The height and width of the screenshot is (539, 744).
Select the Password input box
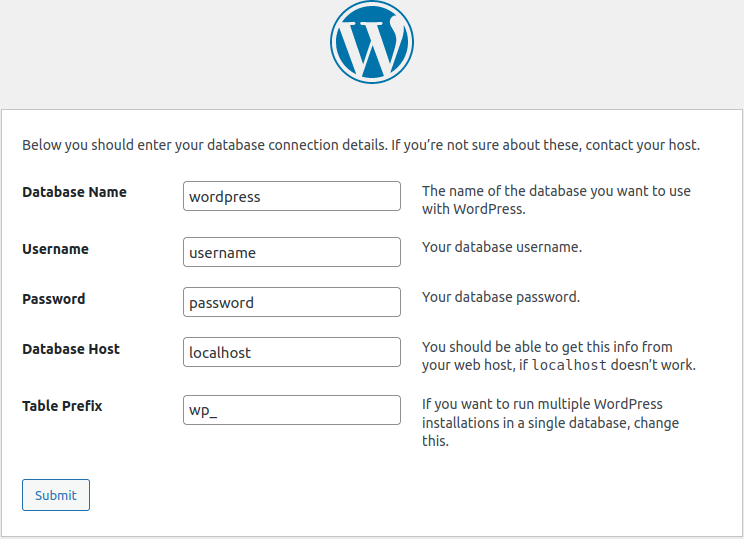pos(292,302)
